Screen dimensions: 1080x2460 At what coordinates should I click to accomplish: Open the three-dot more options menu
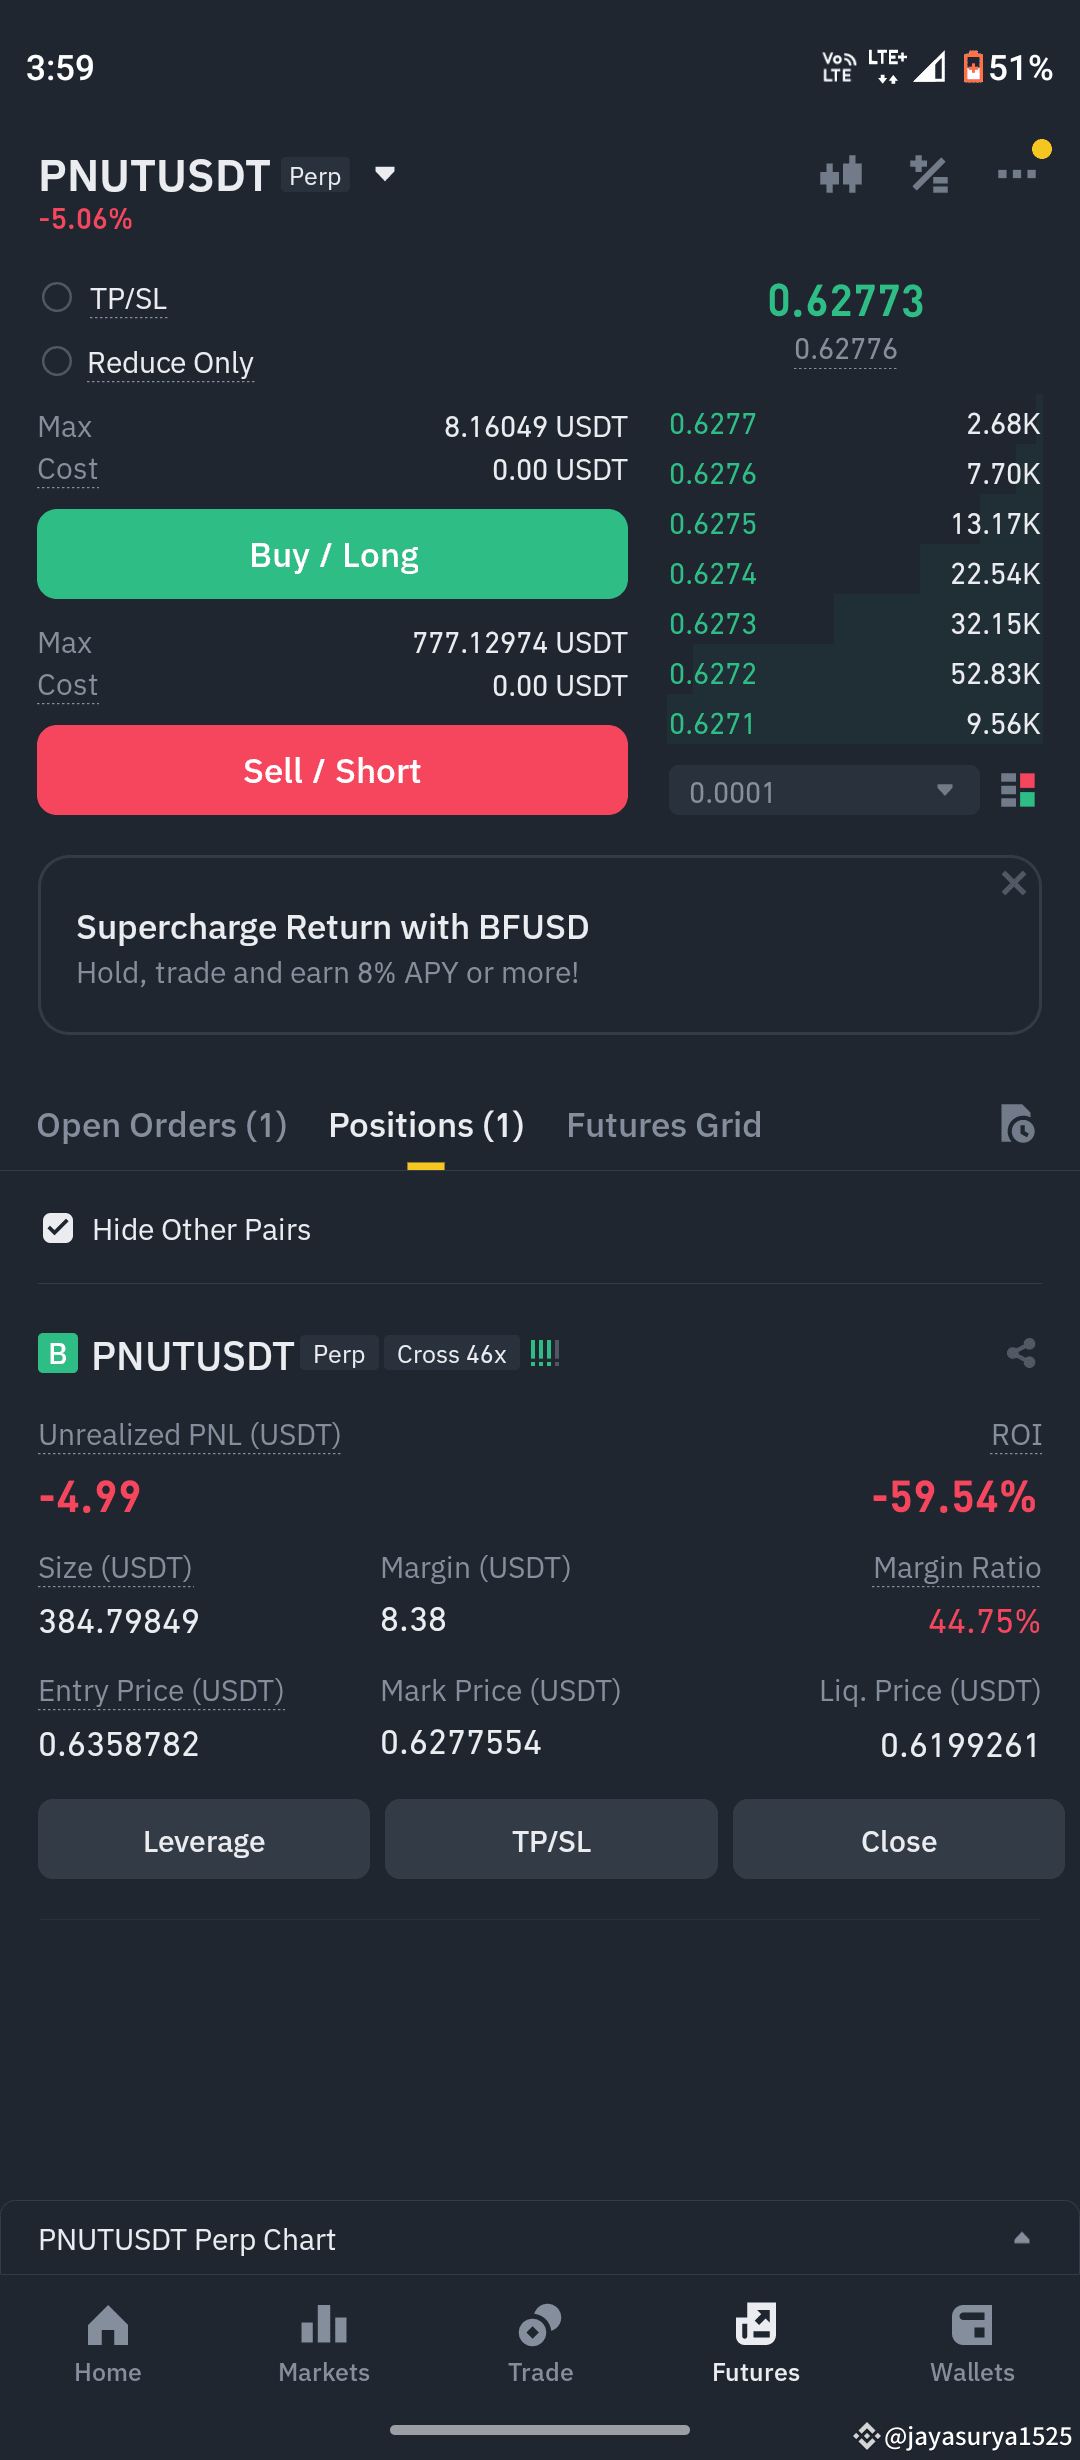(1017, 174)
